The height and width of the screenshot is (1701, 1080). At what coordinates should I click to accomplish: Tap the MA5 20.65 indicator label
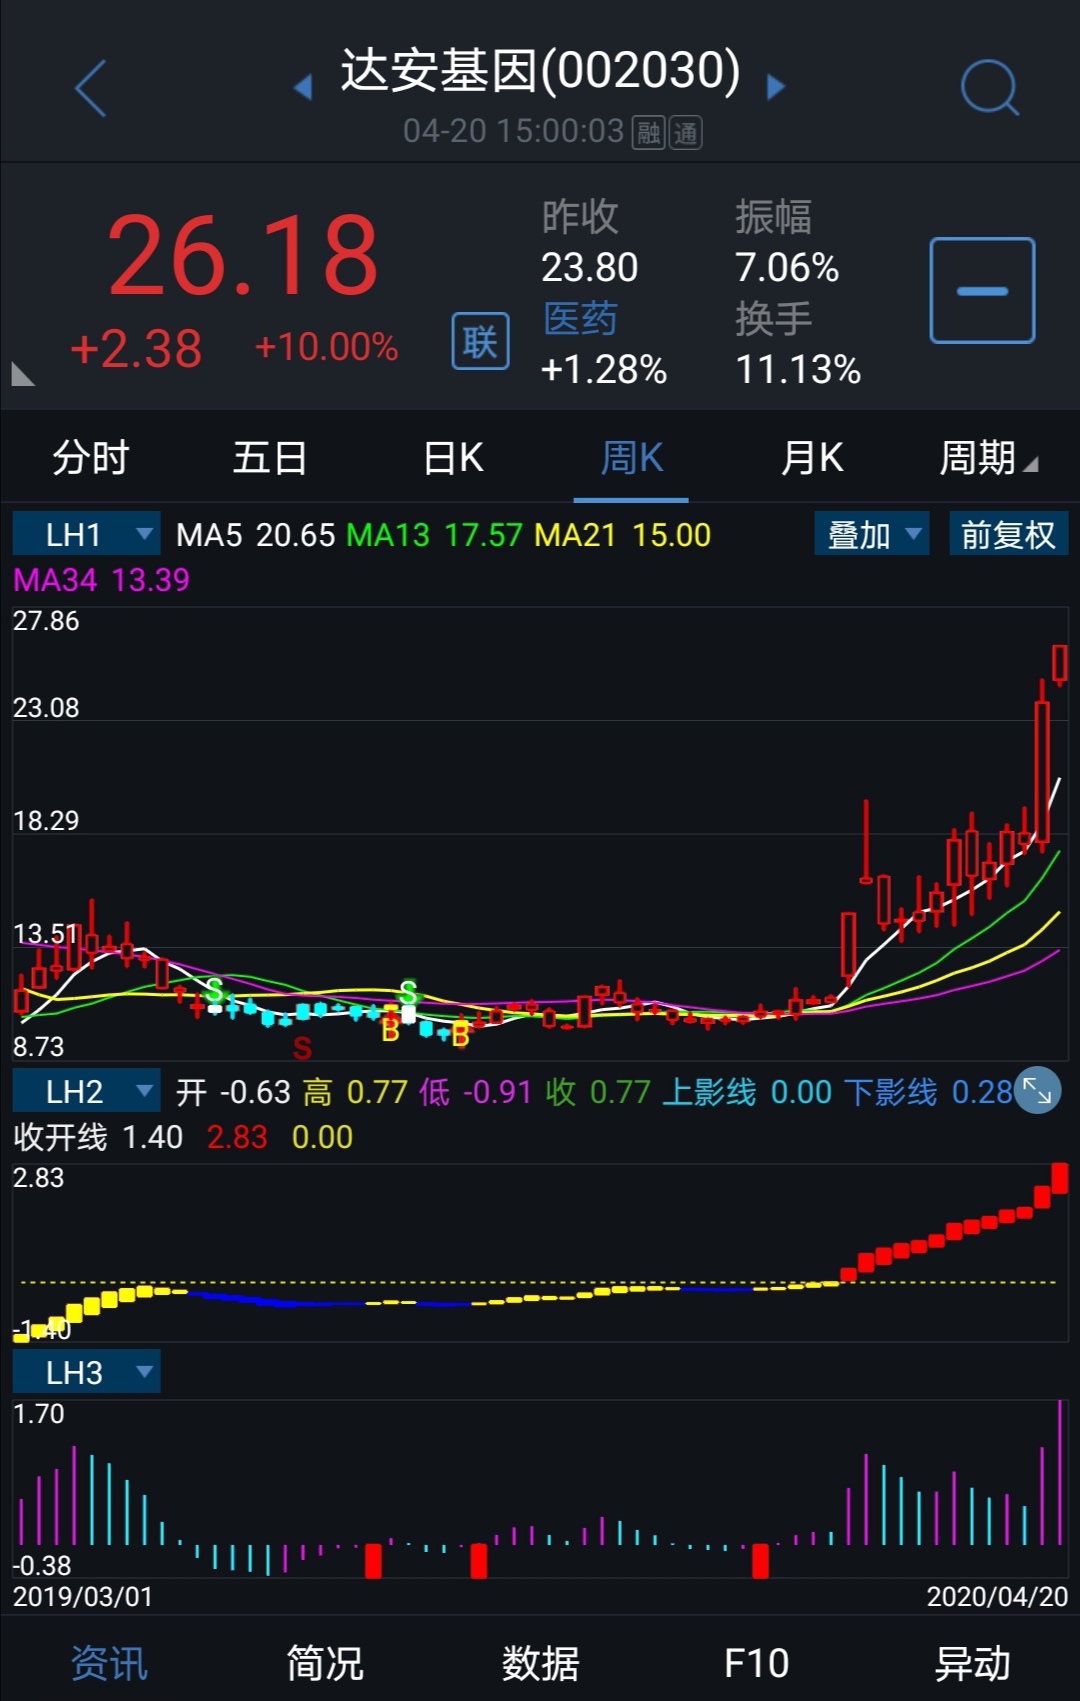click(255, 535)
